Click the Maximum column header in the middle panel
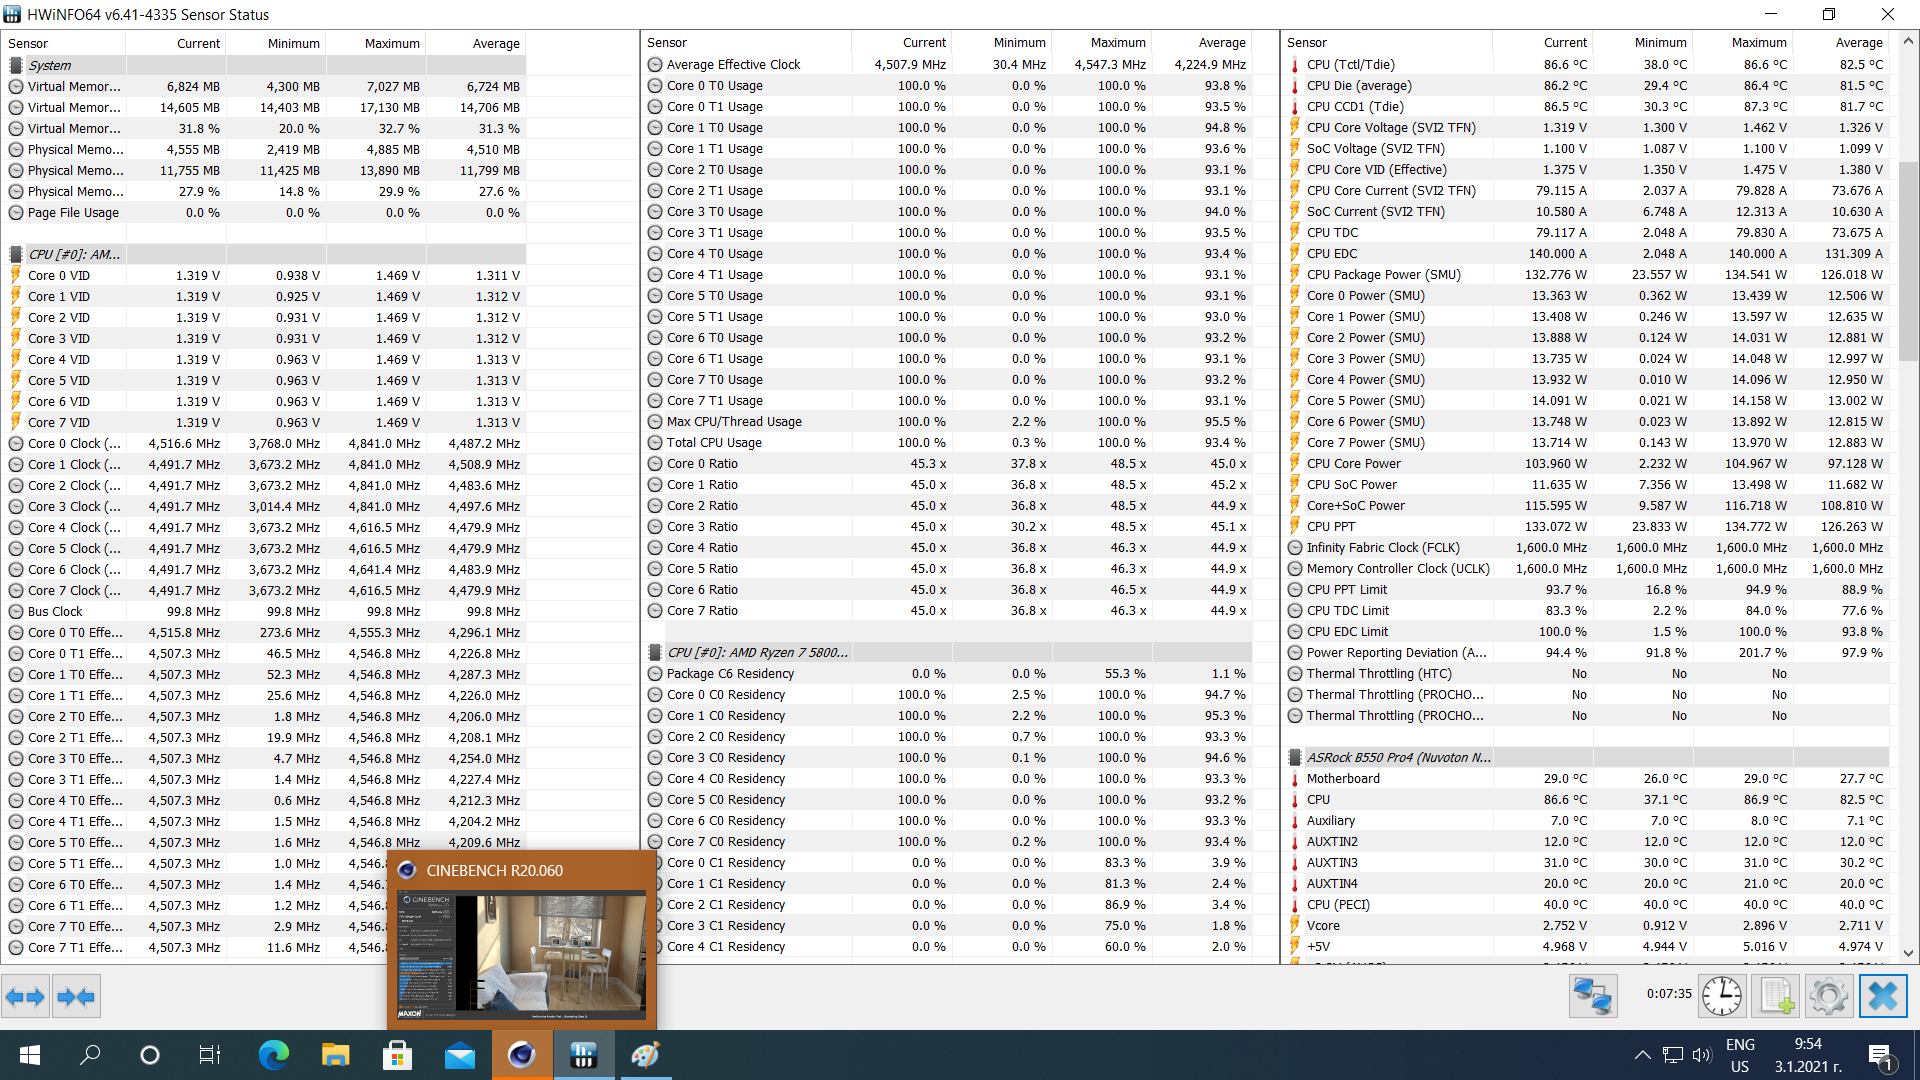Screen dimensions: 1920x1080 tap(1101, 42)
